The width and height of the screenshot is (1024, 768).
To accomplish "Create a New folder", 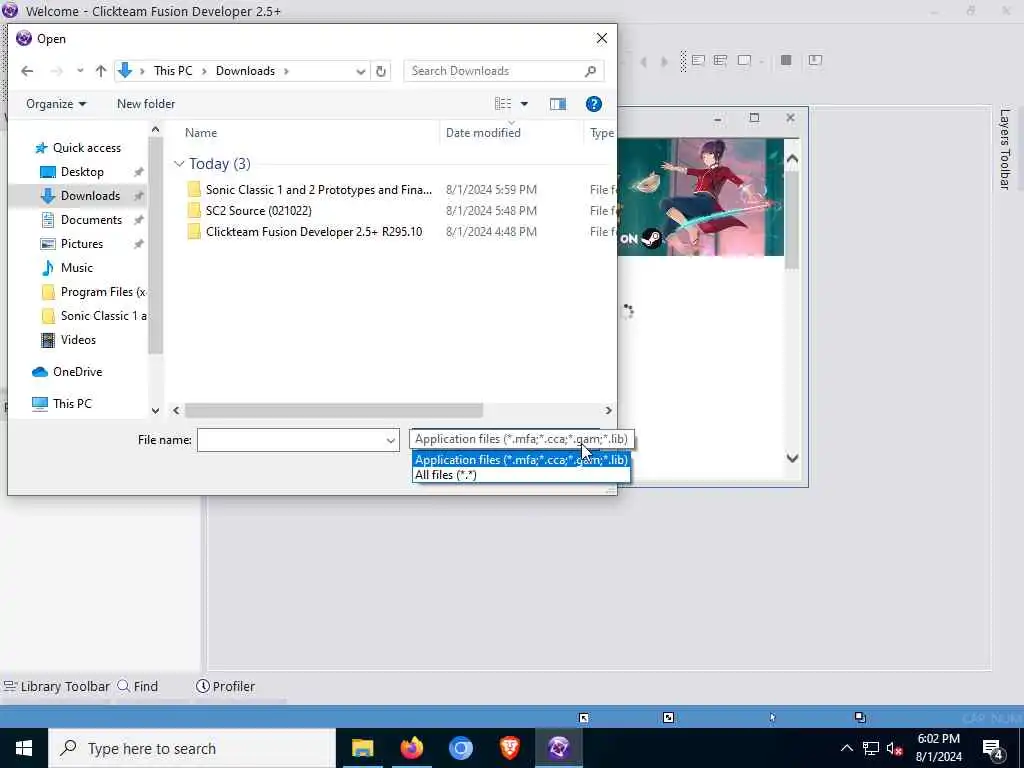I will [146, 104].
